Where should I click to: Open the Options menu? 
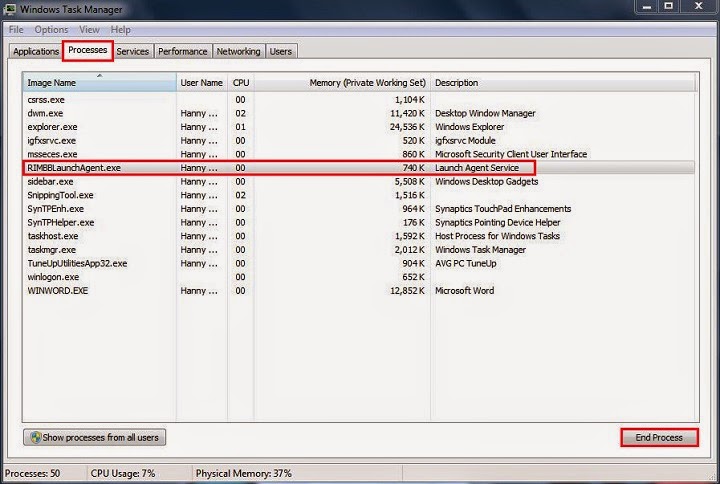tap(51, 30)
